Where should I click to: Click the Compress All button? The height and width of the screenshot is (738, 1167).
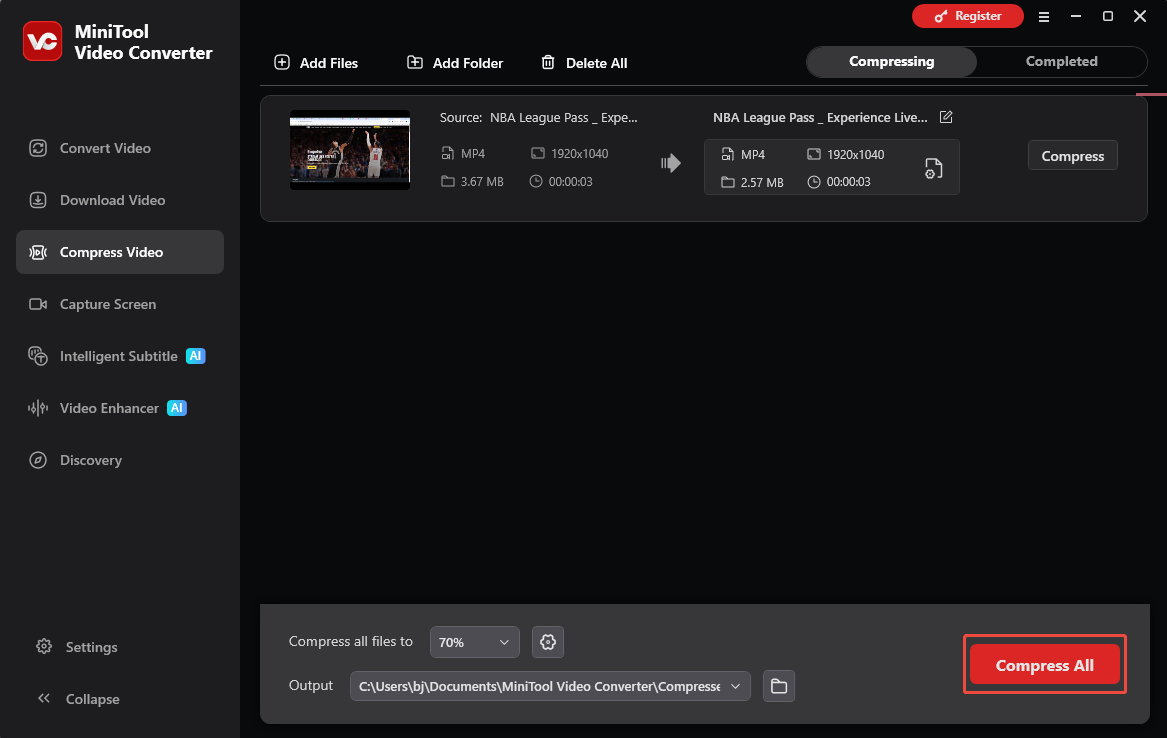click(1044, 664)
